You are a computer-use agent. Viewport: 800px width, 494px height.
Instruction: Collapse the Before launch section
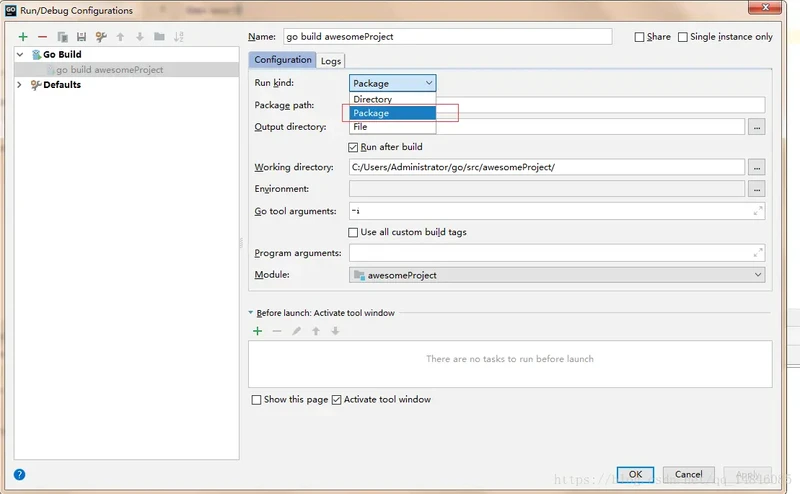click(x=251, y=313)
